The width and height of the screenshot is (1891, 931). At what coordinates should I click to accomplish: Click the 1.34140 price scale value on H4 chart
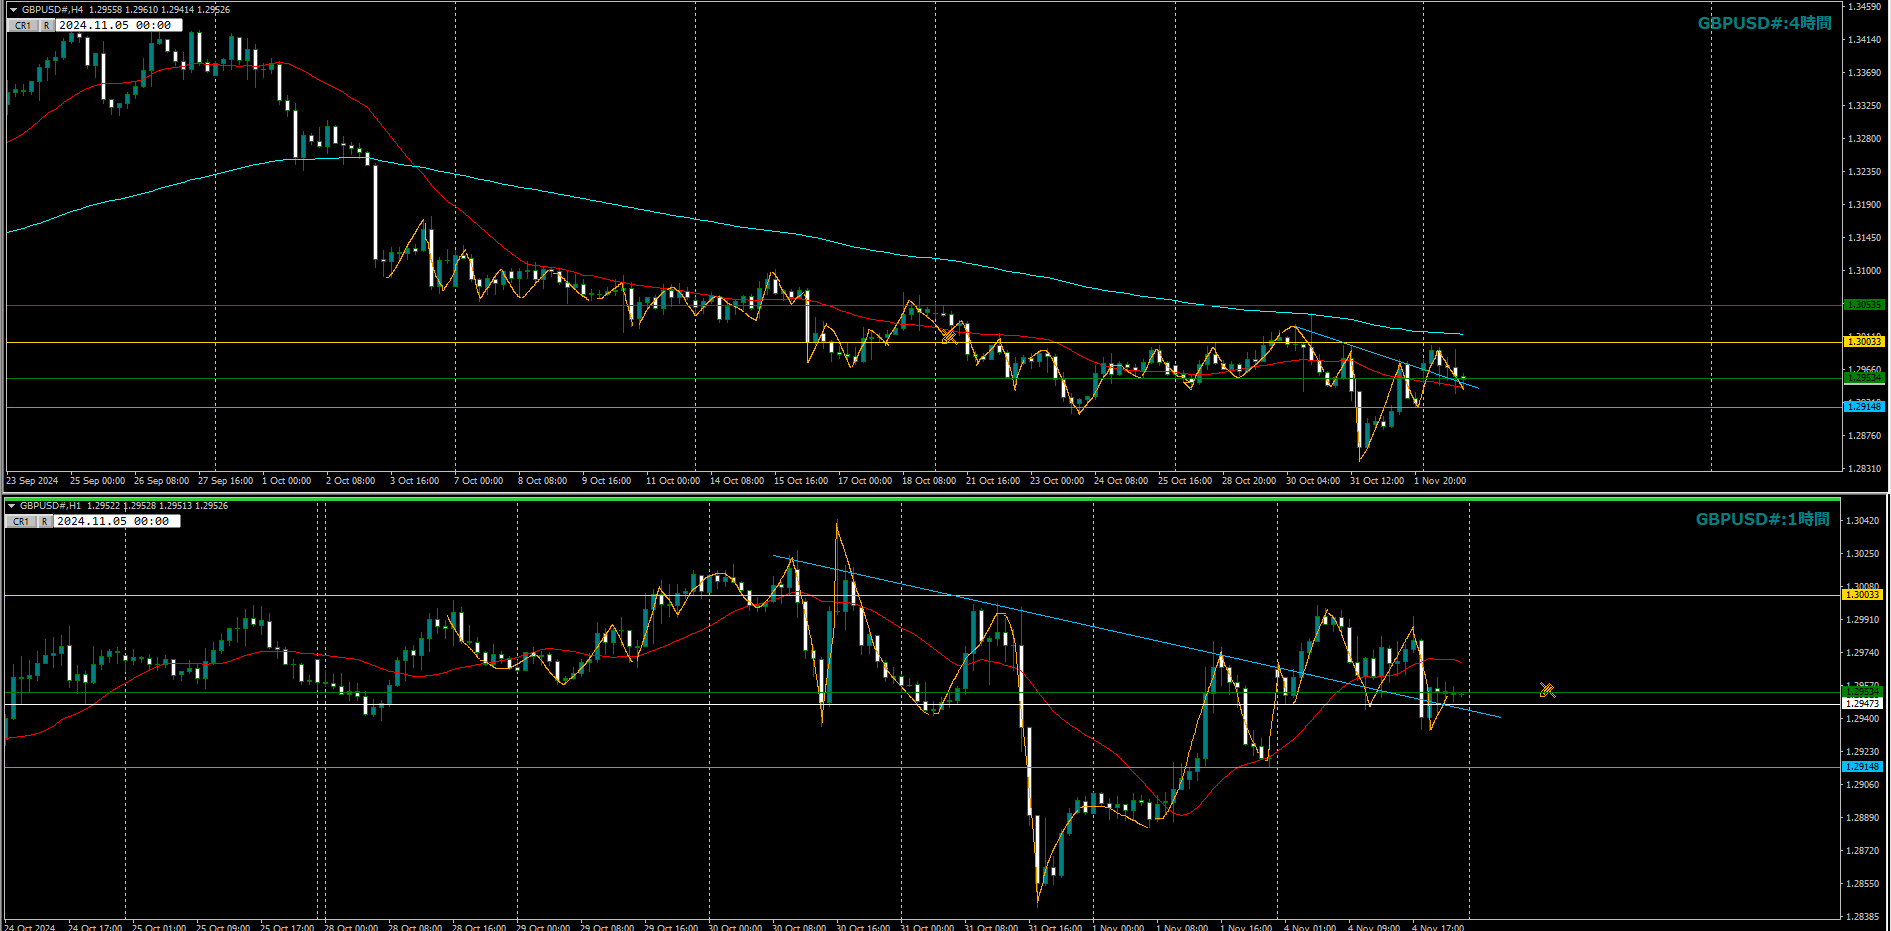[1864, 40]
